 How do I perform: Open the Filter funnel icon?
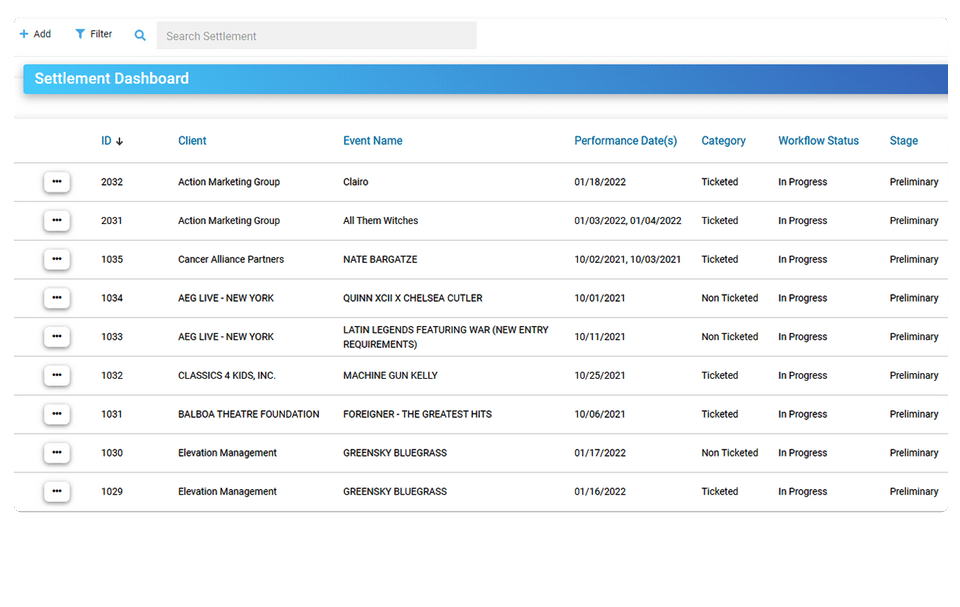click(x=80, y=34)
